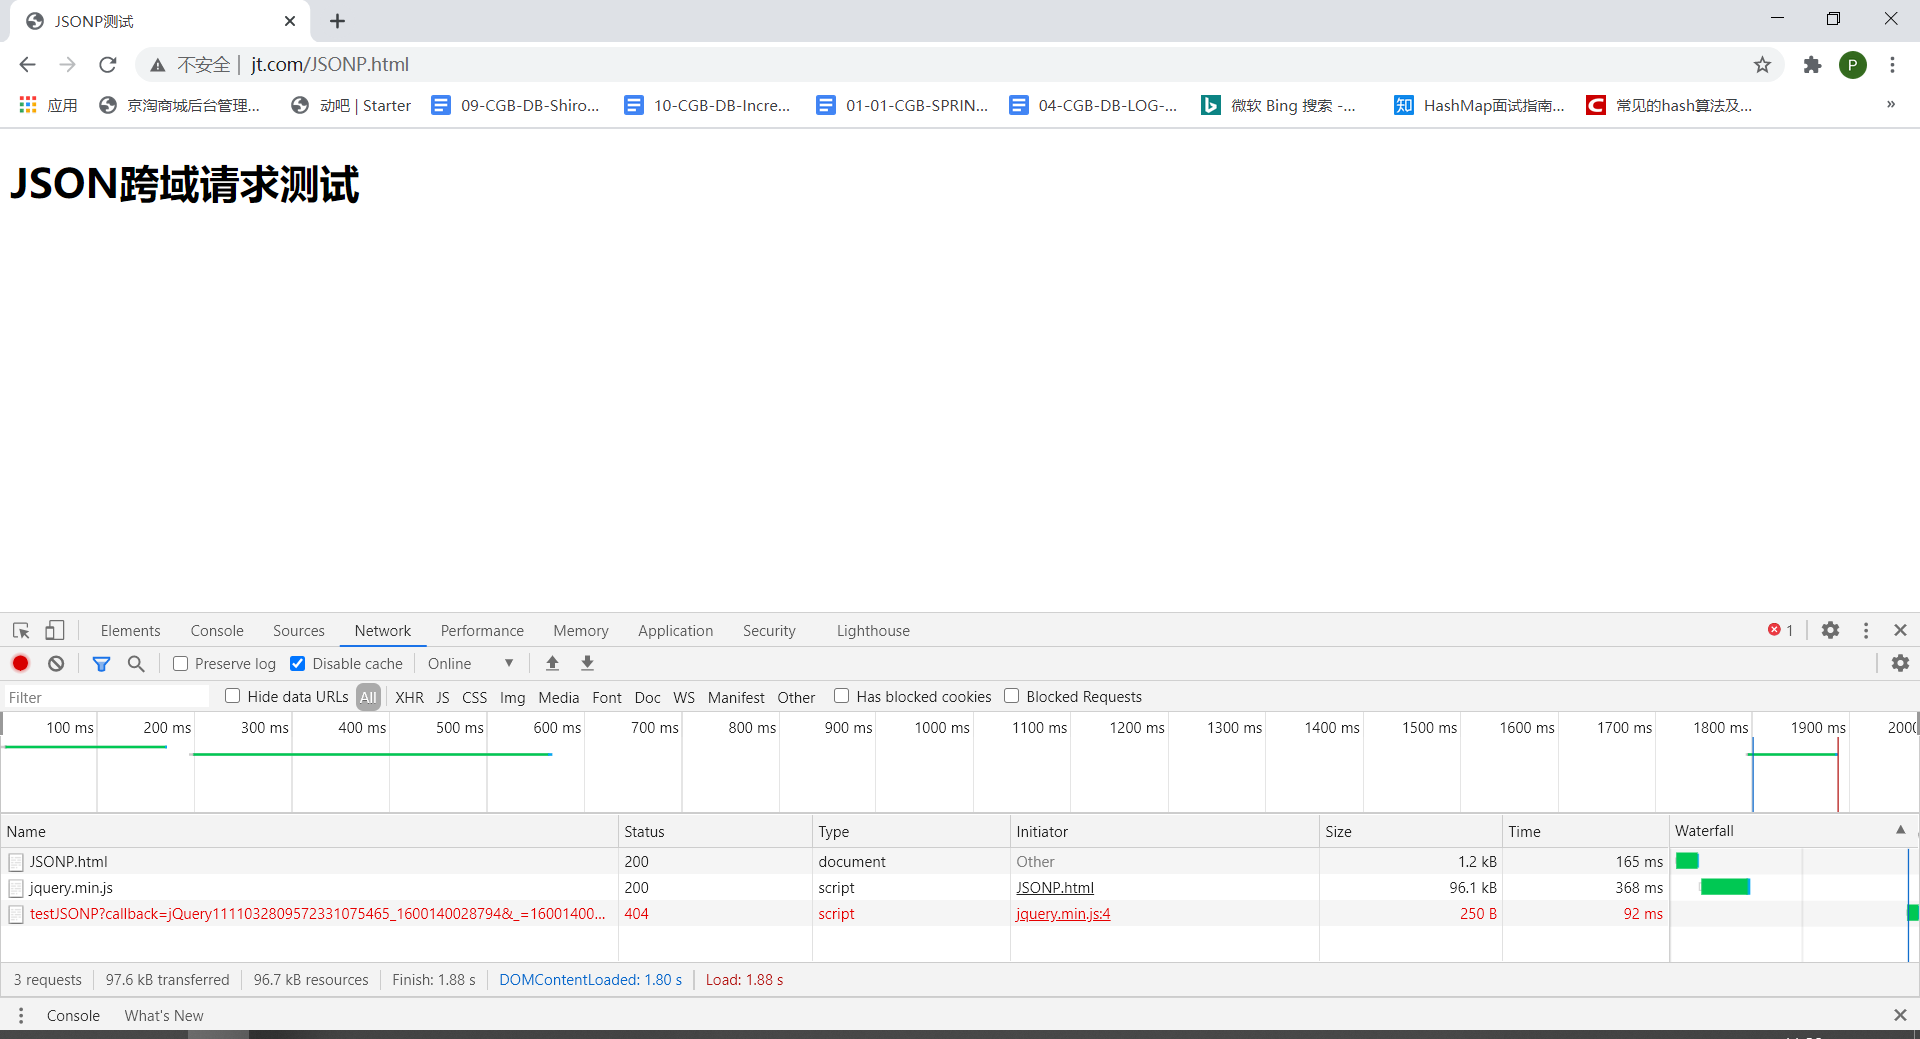
Task: Stop recording the network log
Action: pos(20,663)
